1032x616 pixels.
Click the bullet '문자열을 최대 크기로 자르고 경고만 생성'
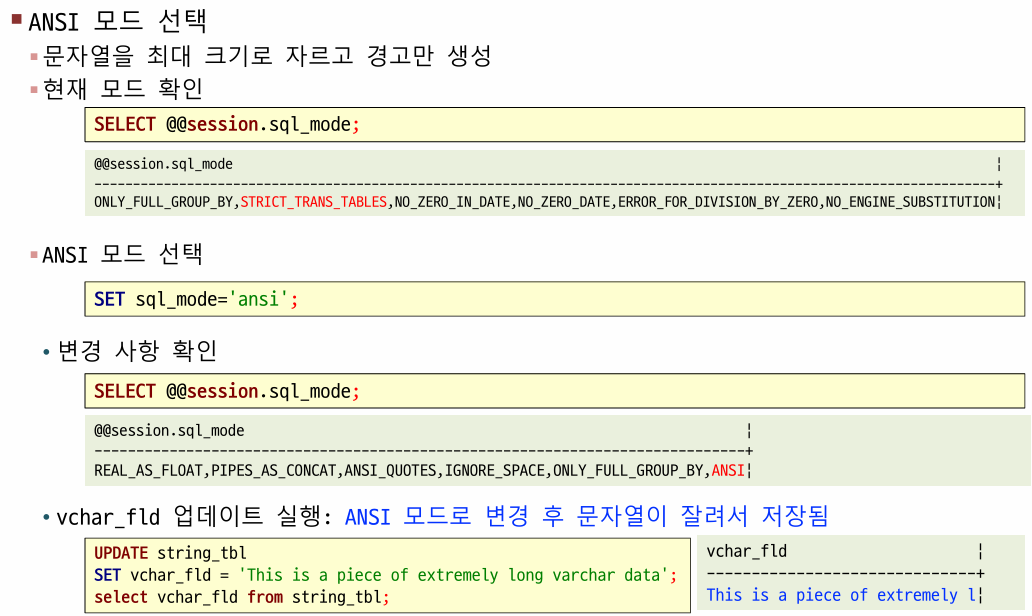tap(267, 55)
